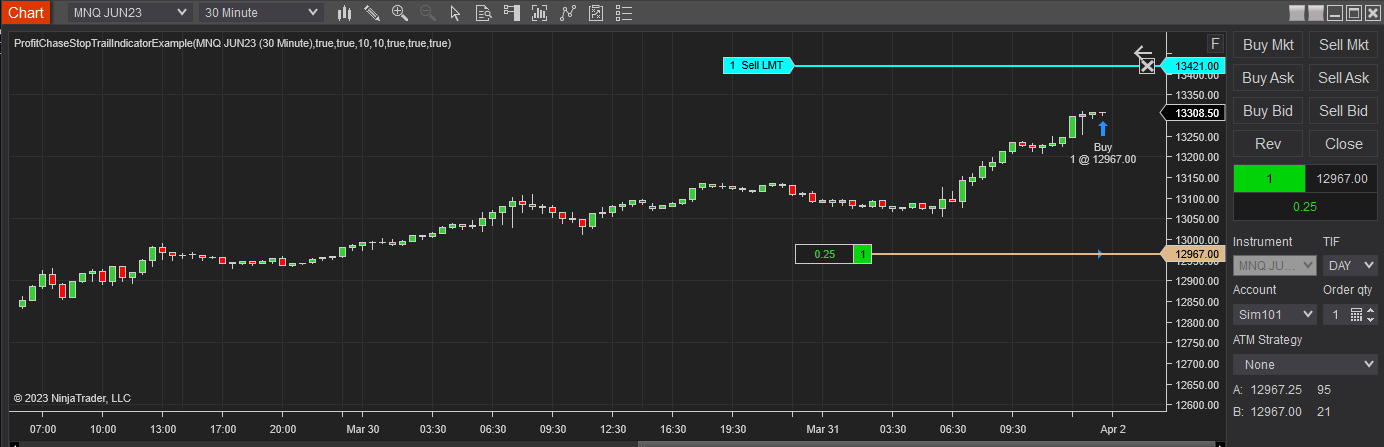Click the green position quantity box
The width and height of the screenshot is (1384, 447).
1269,178
